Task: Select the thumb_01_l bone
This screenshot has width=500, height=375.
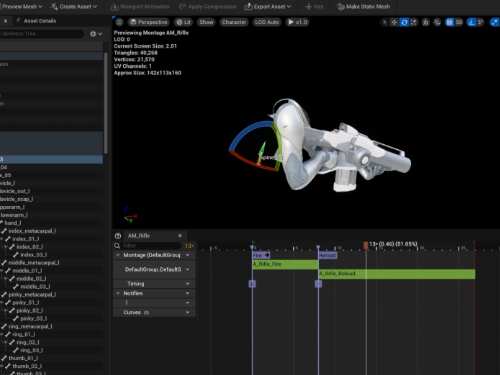Action: tap(23, 358)
